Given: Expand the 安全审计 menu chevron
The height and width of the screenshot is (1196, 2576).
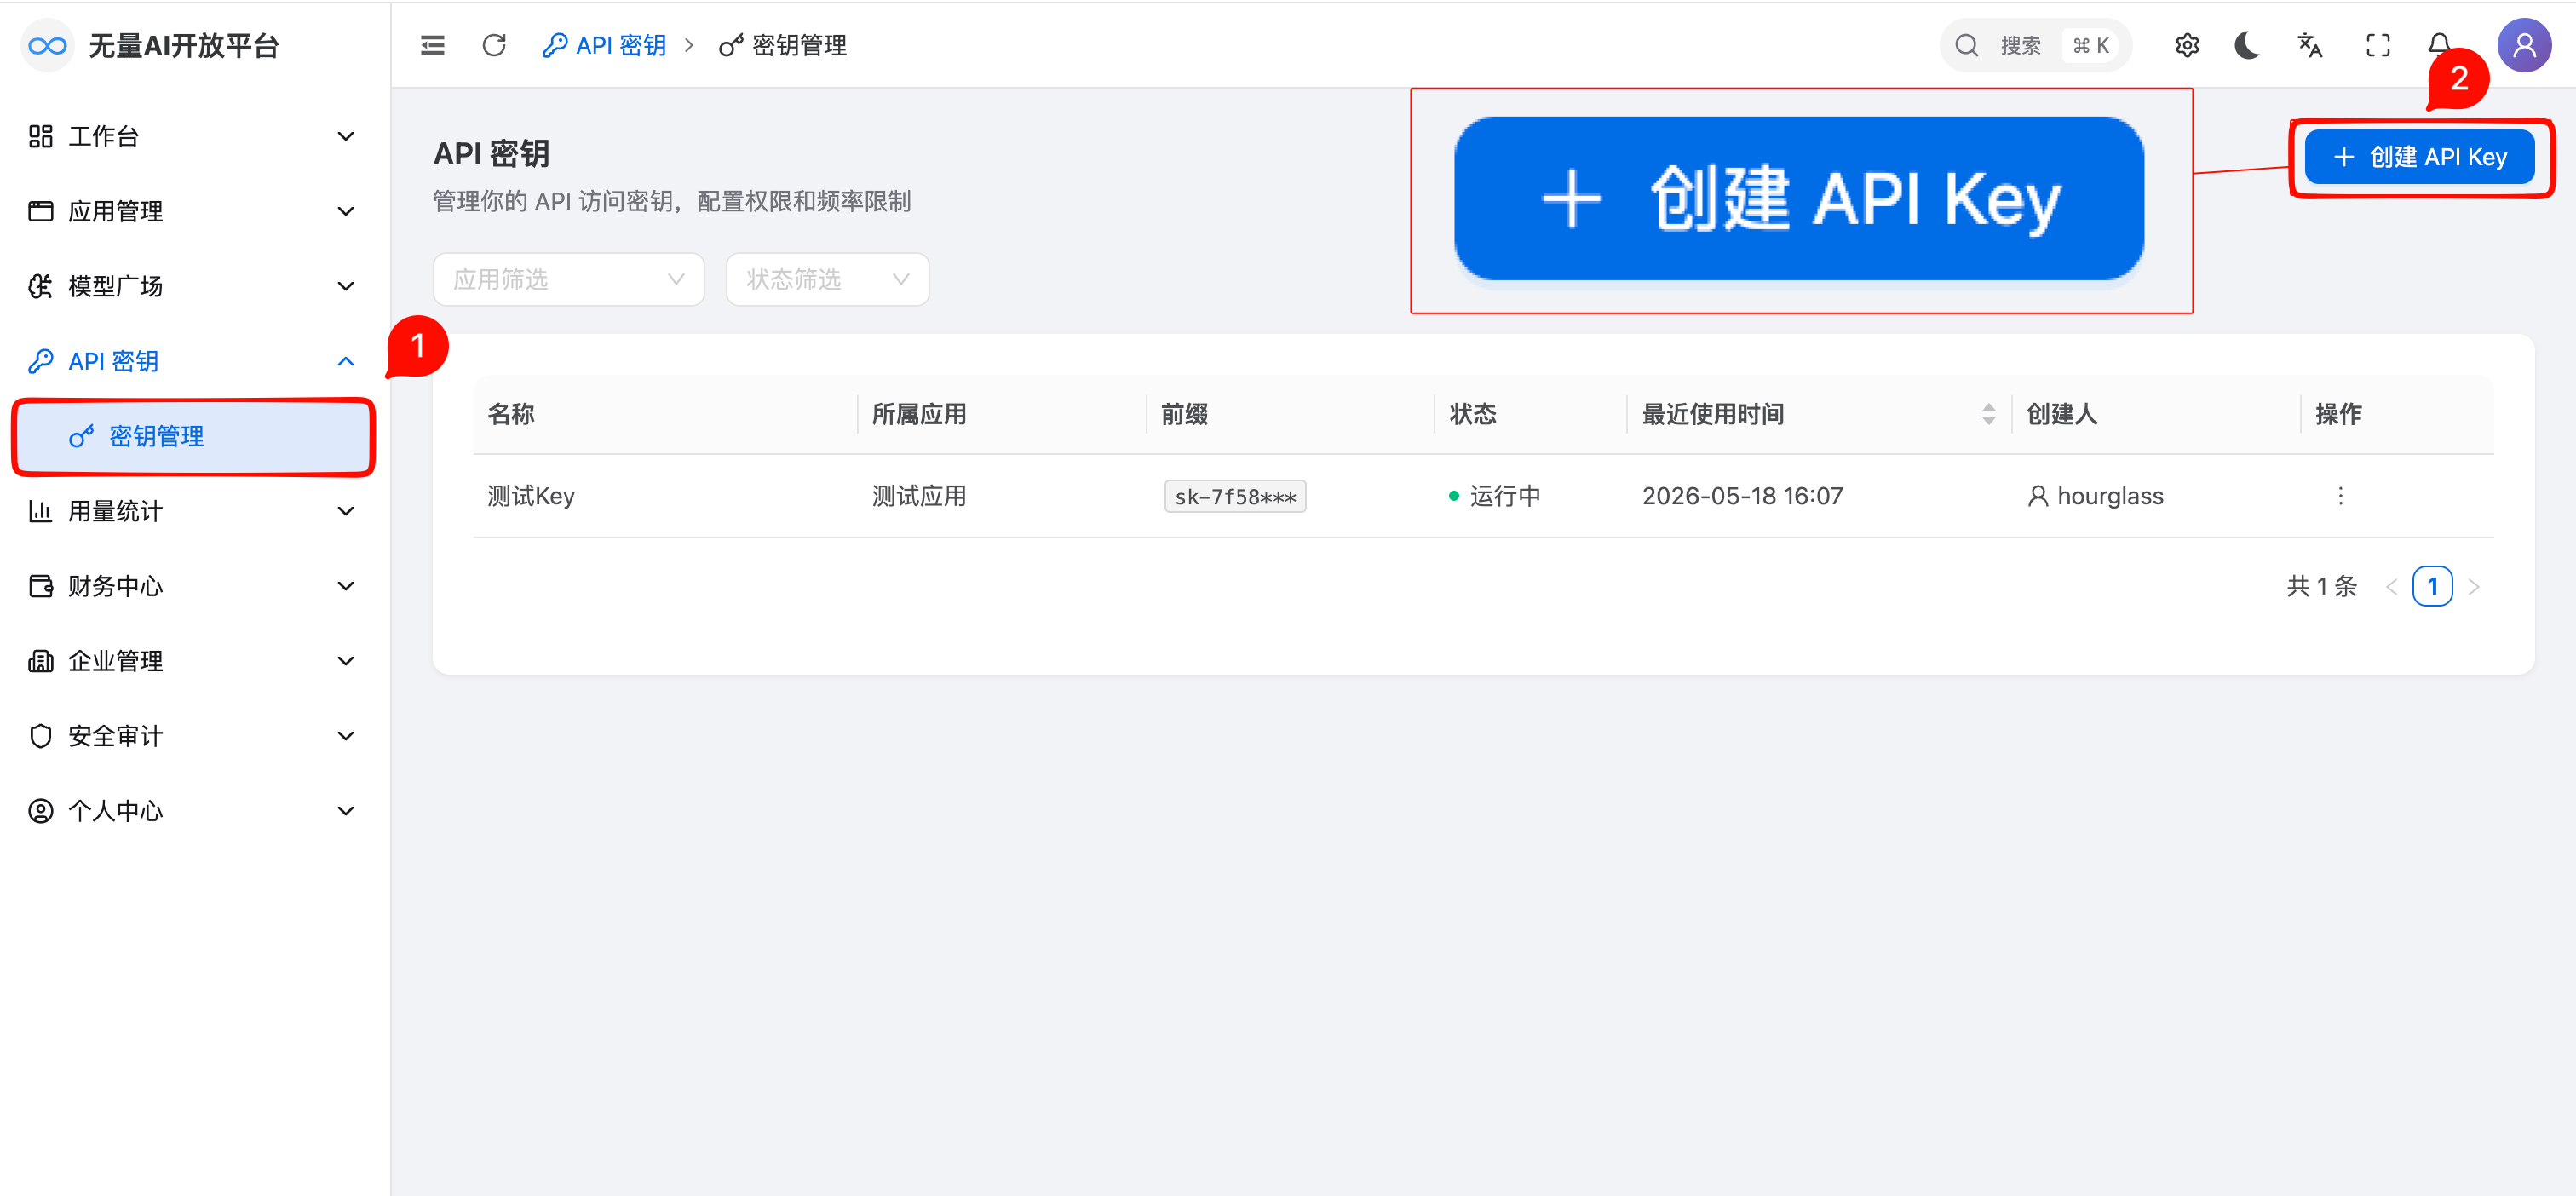Looking at the screenshot, I should pyautogui.click(x=346, y=736).
